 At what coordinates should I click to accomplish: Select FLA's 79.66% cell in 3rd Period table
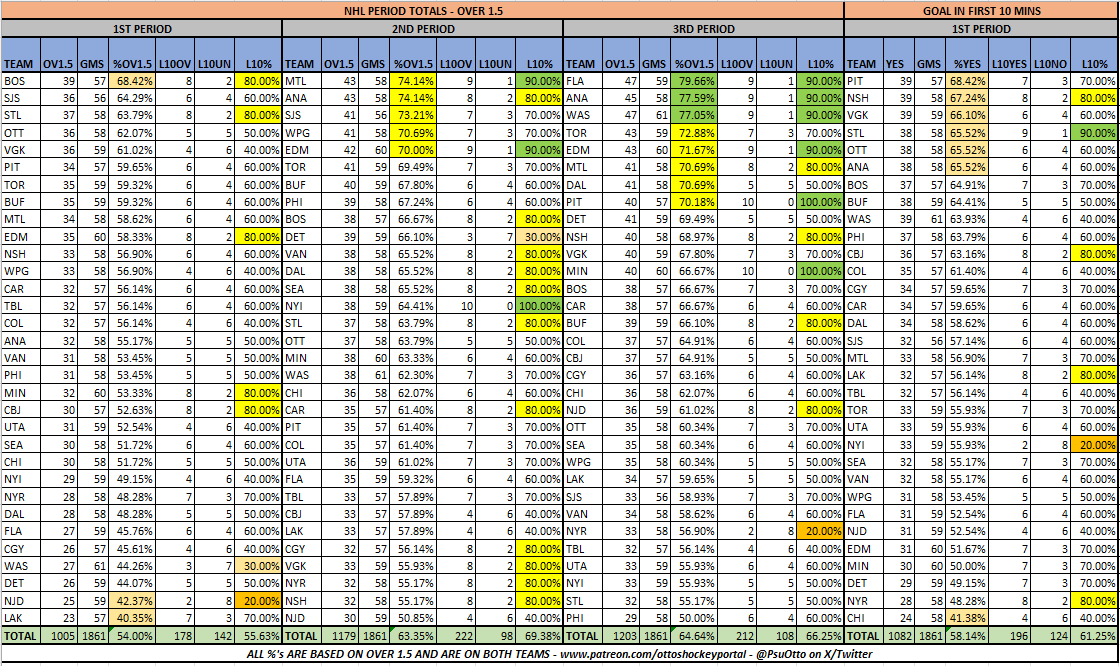click(x=694, y=81)
